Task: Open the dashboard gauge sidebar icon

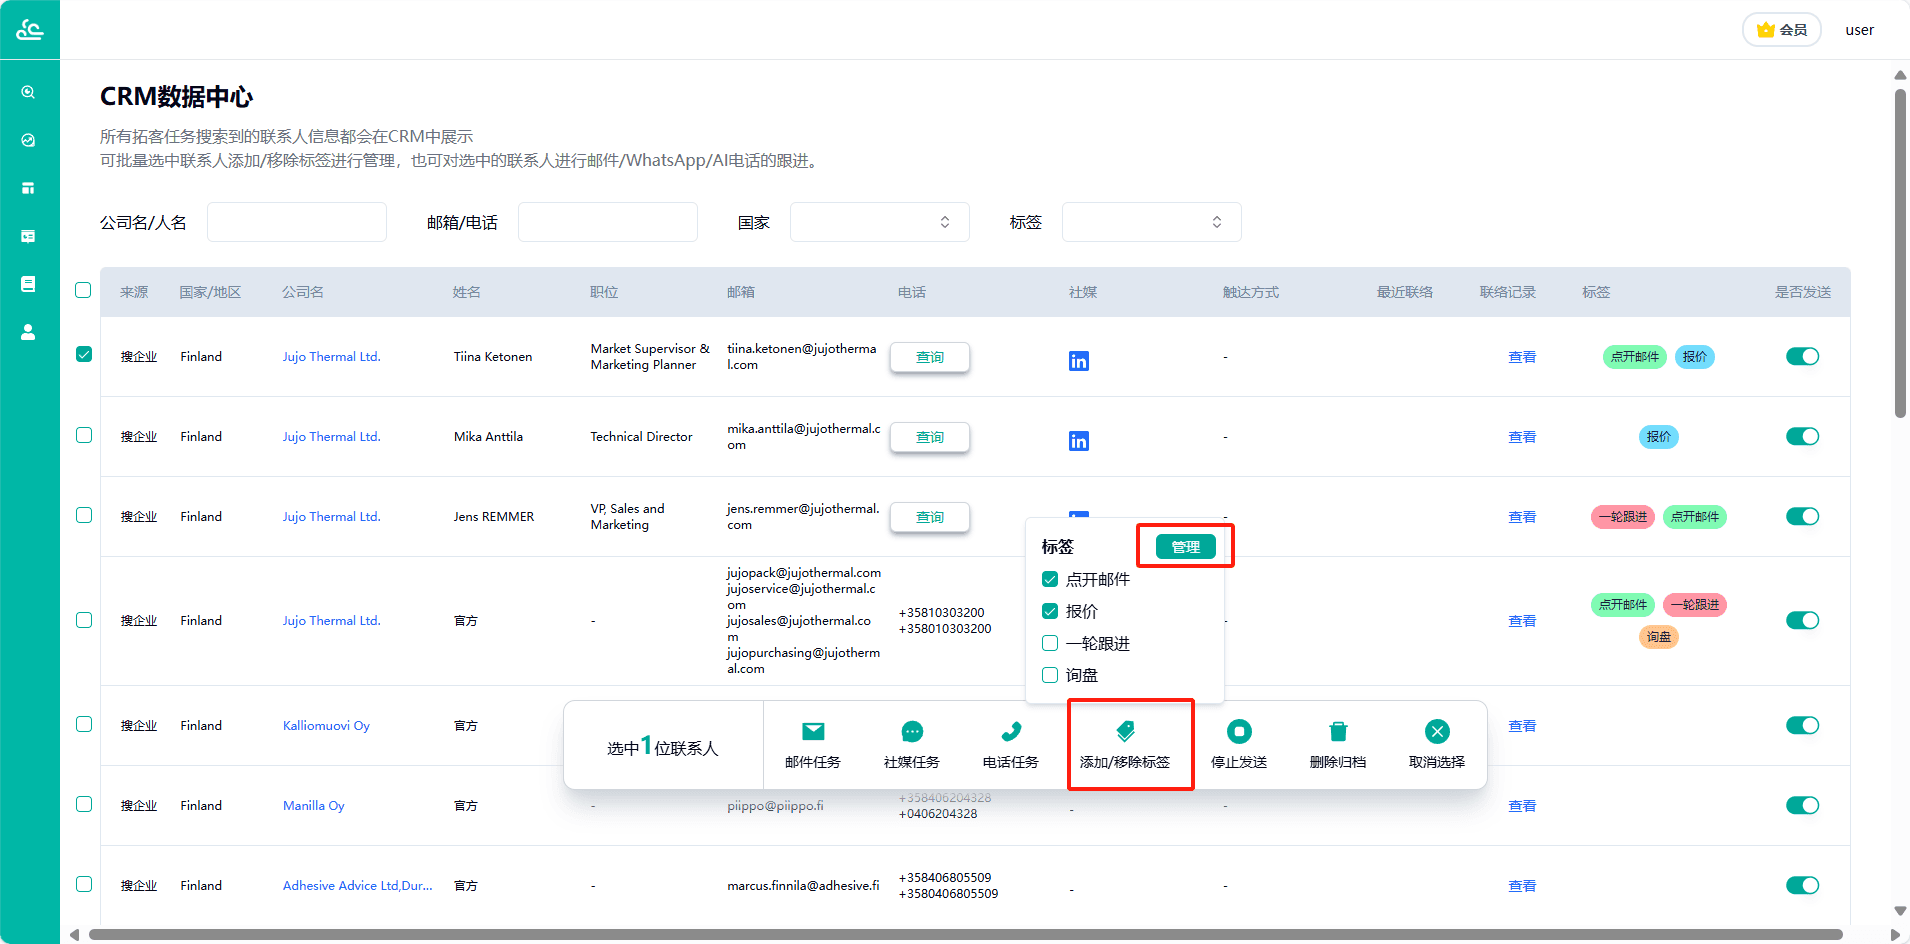Action: [x=28, y=140]
